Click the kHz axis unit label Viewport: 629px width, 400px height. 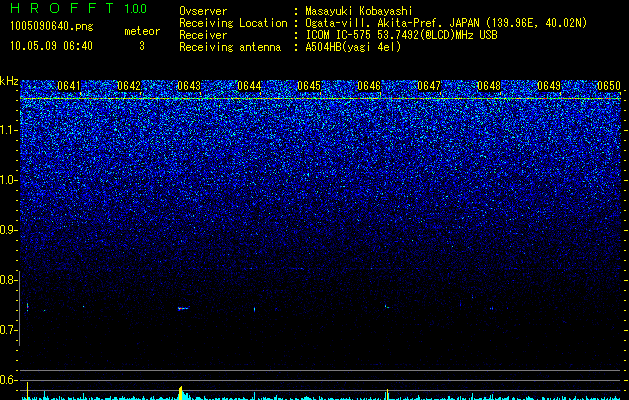9,81
